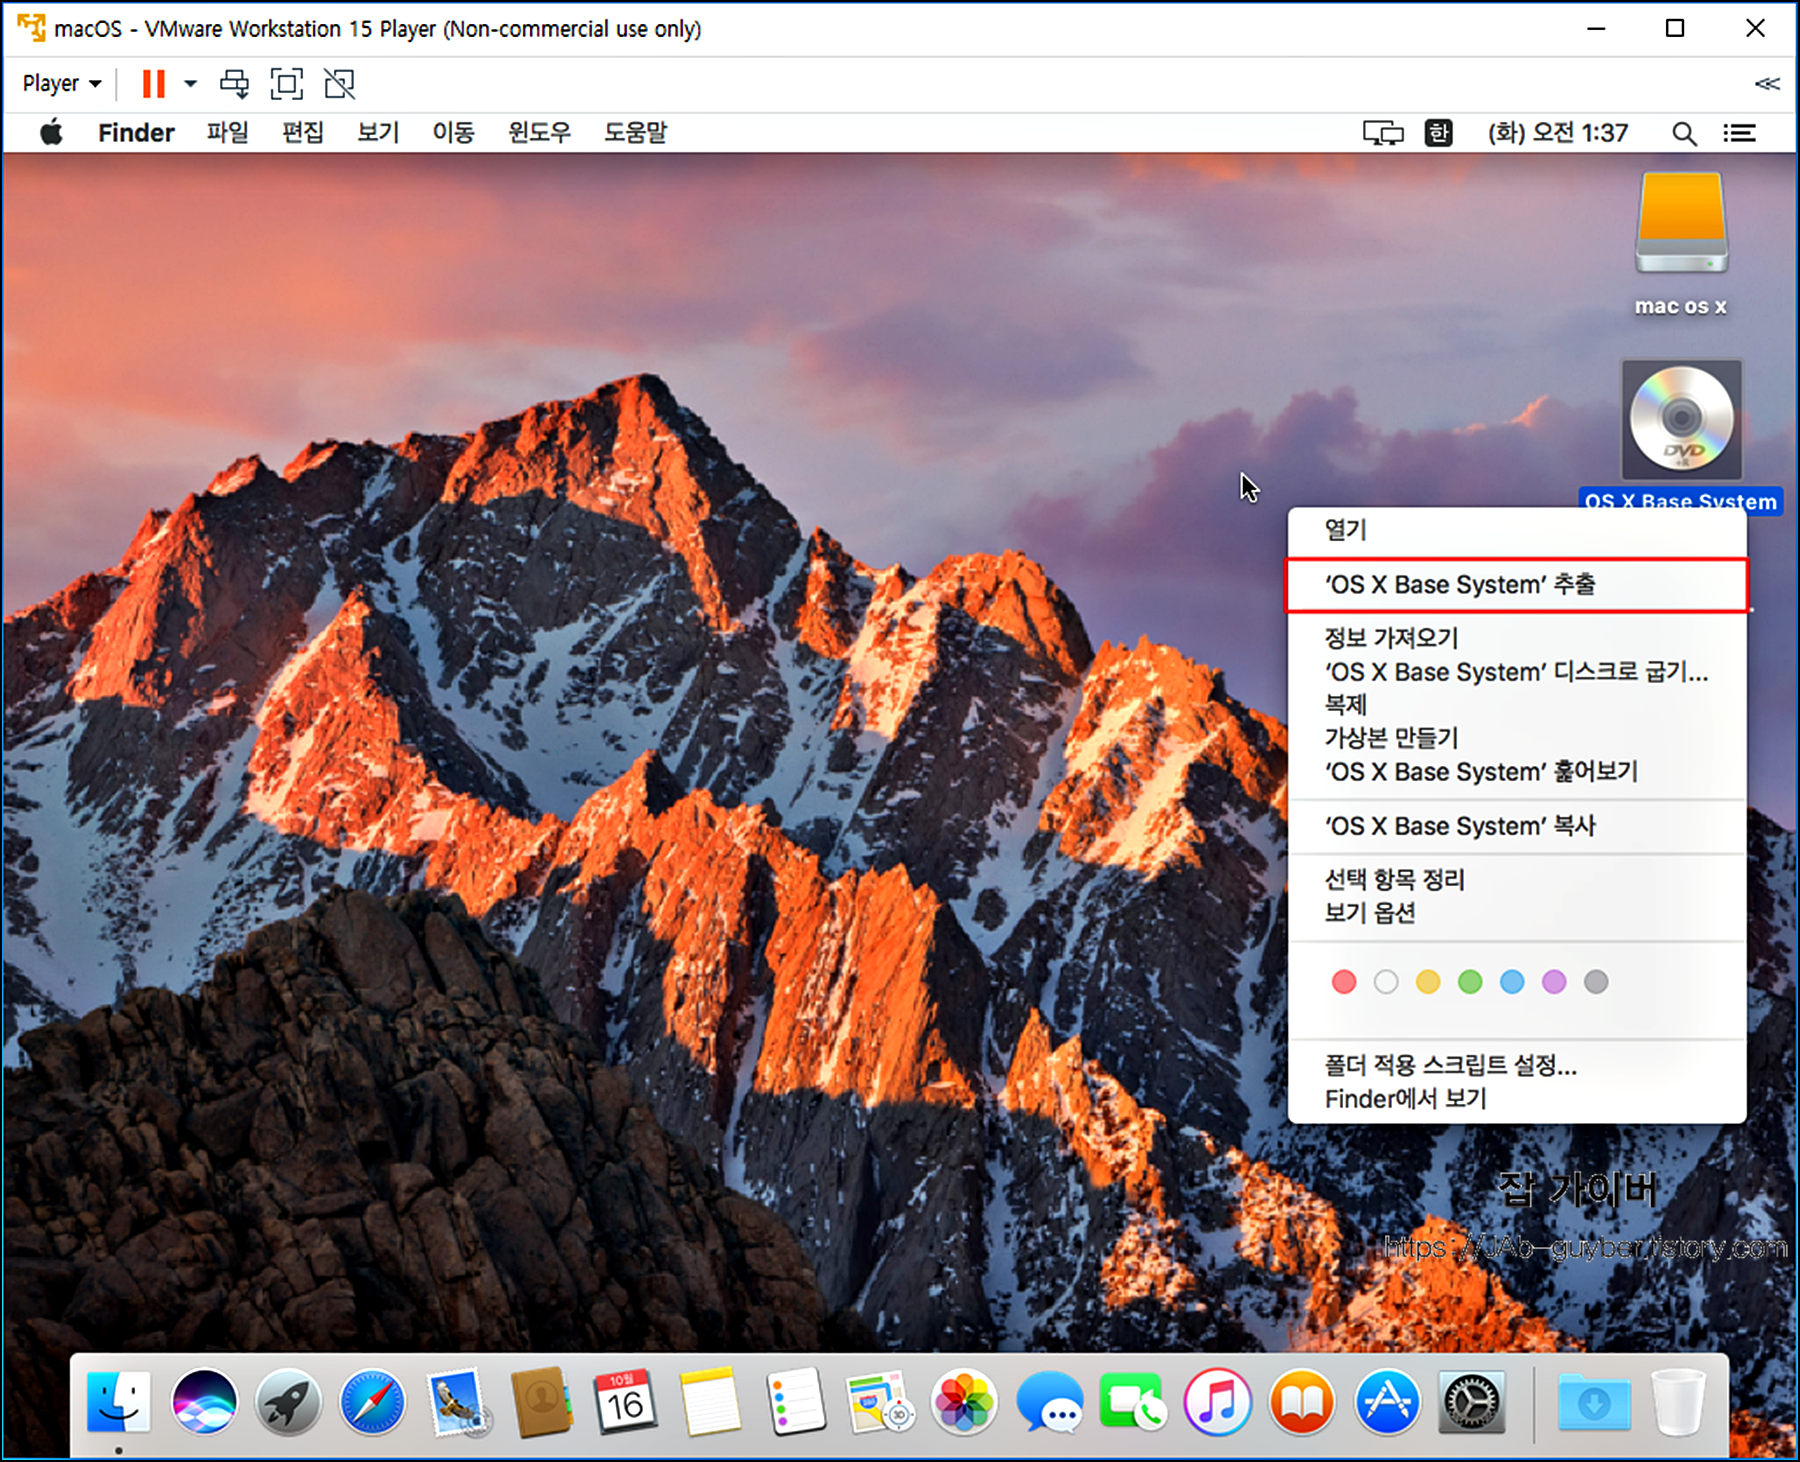Choose 'OS X Base System' 훑어보기
The image size is (1800, 1462).
[1517, 772]
